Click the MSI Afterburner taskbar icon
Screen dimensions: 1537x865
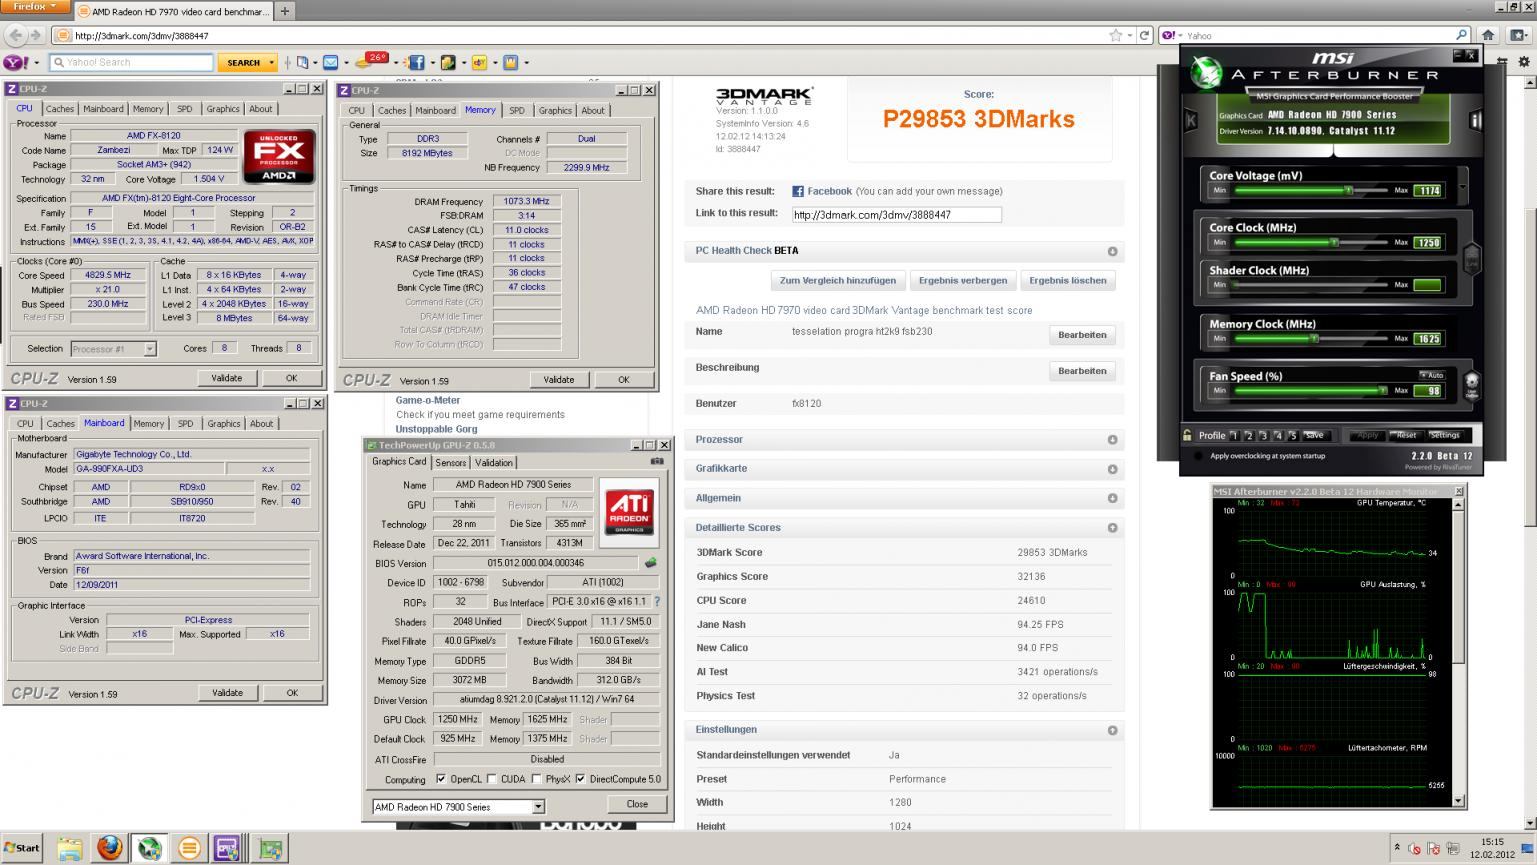coord(150,848)
